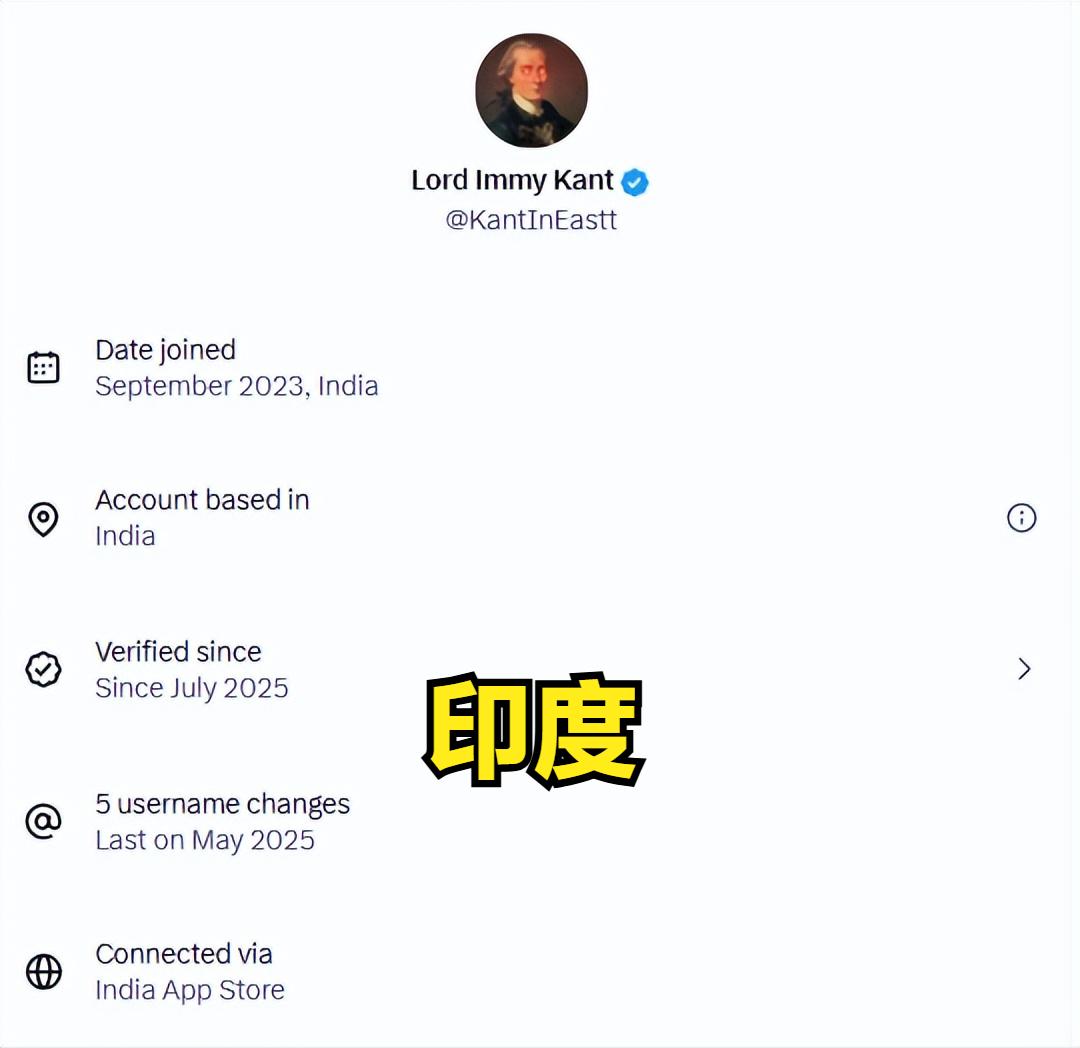
Task: Click the Lord Immy Kant display name
Action: coord(512,180)
